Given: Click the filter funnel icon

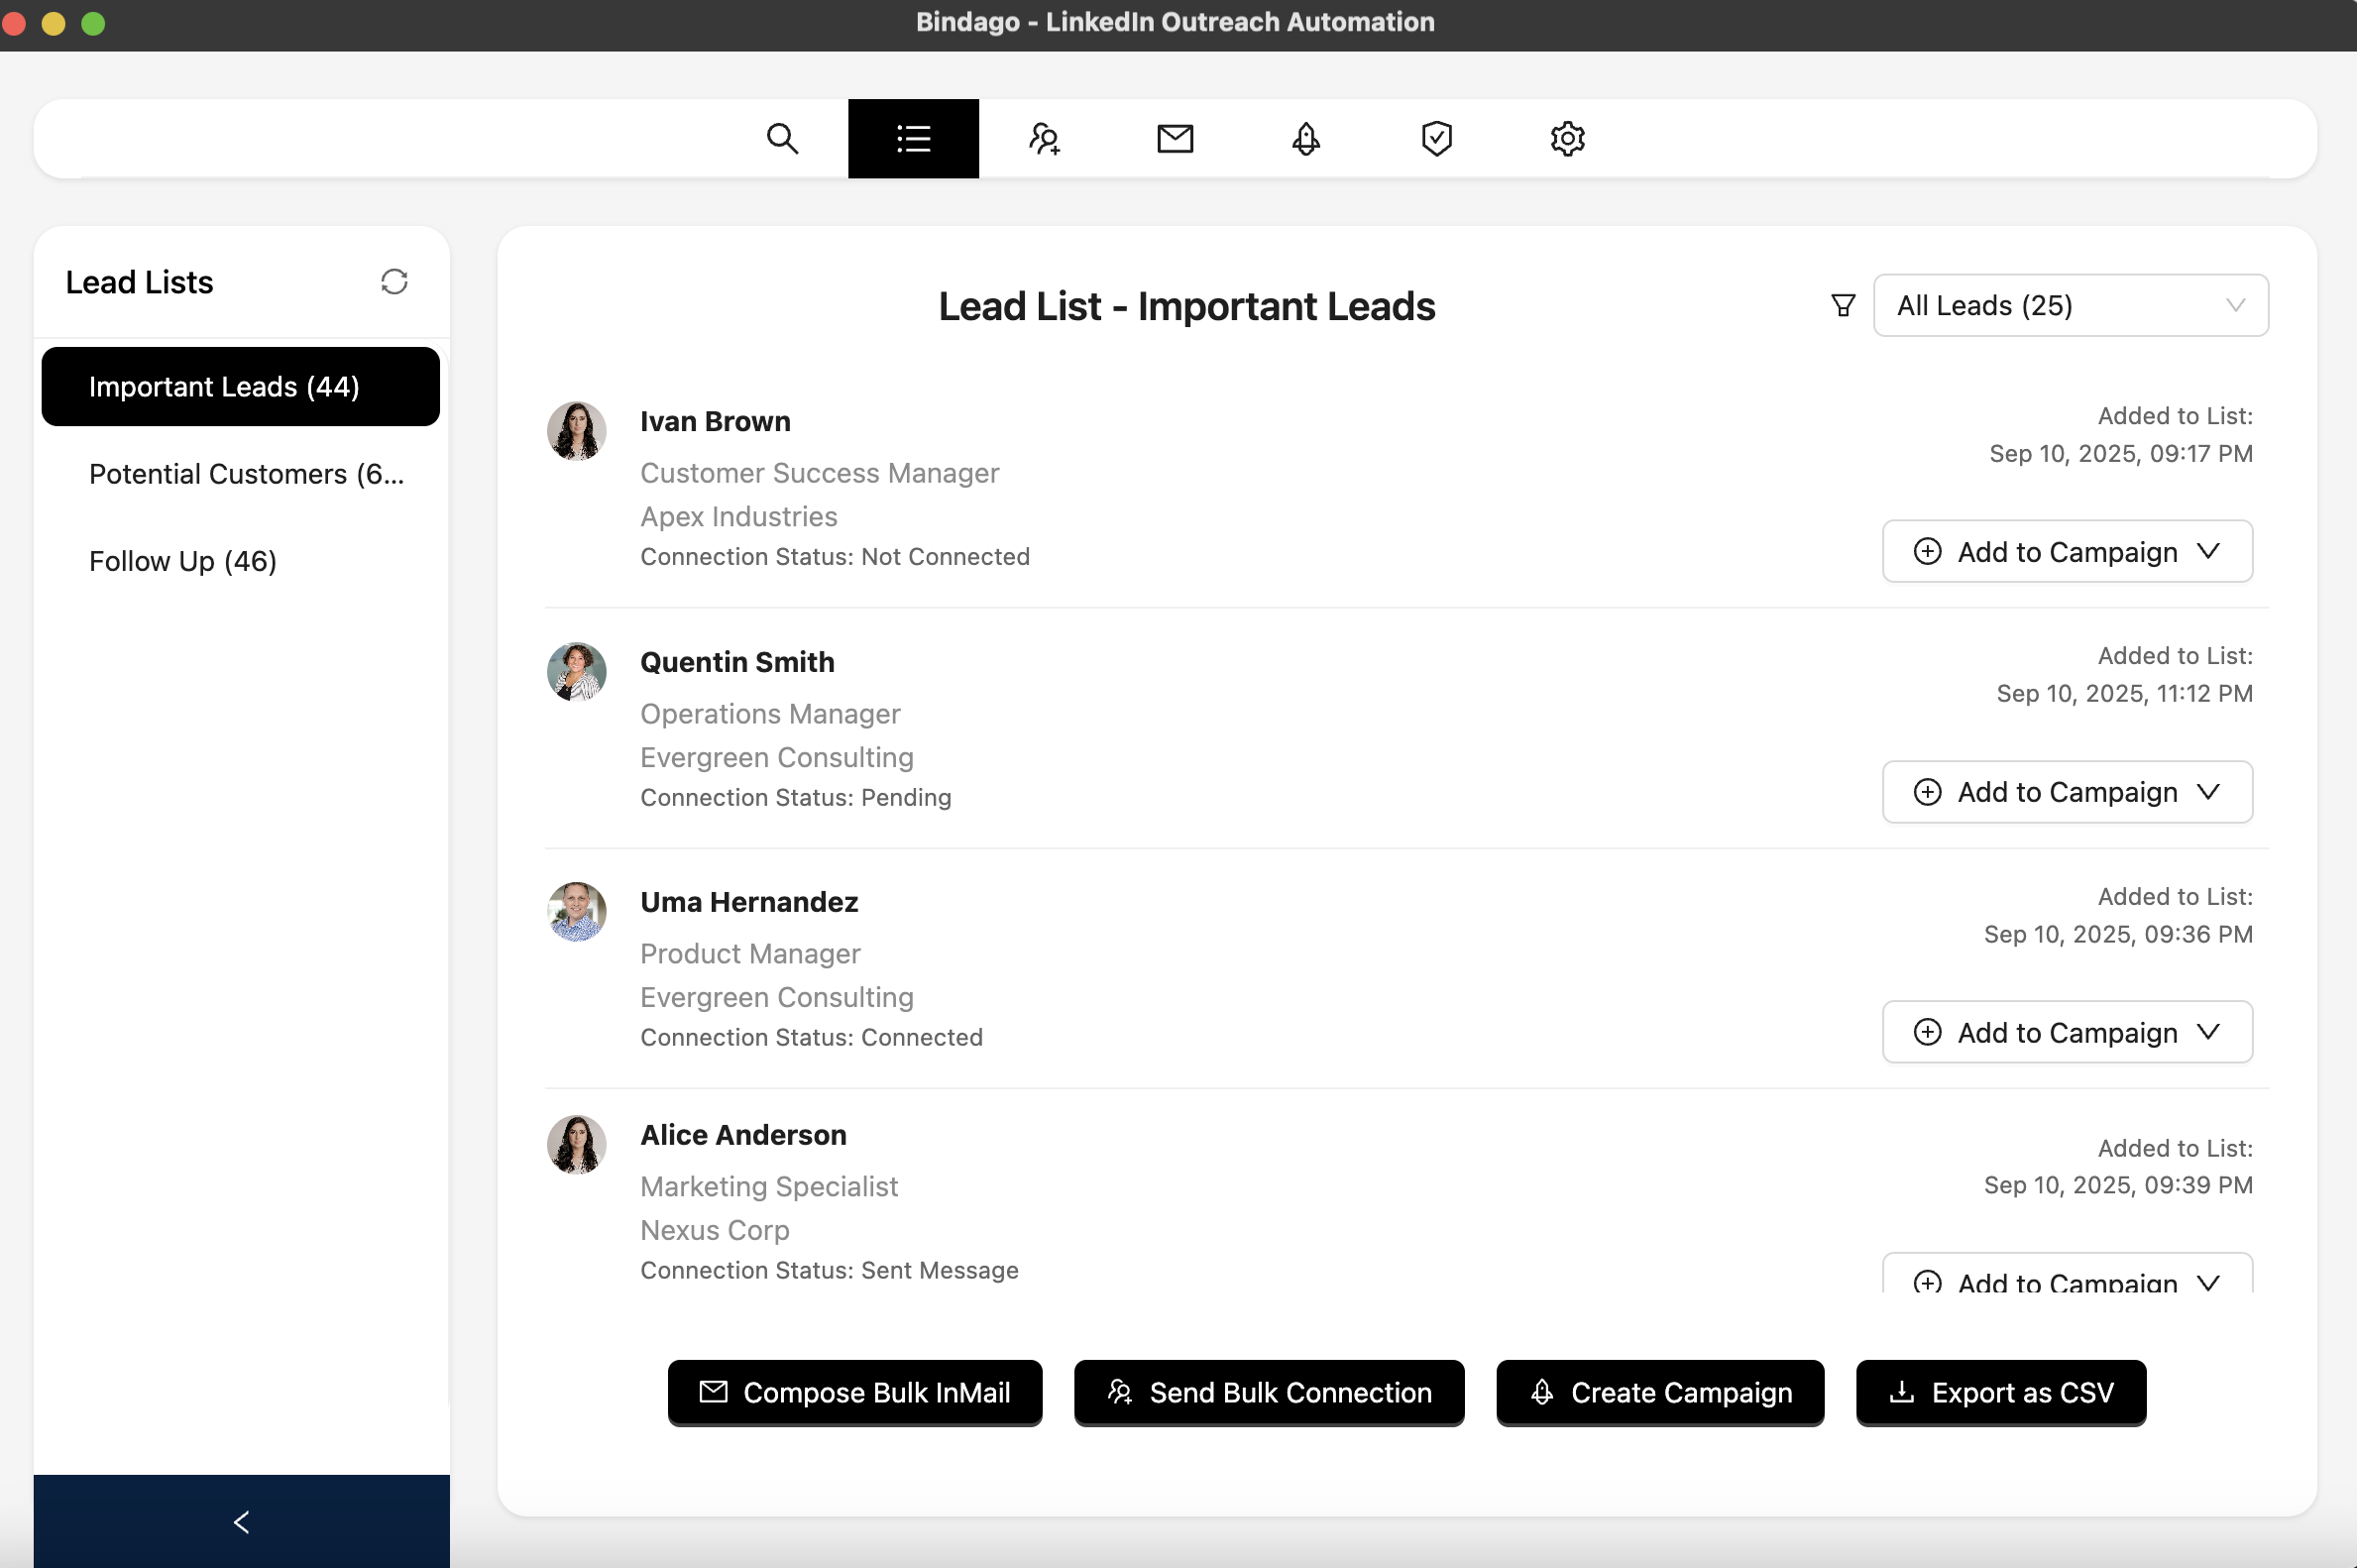Looking at the screenshot, I should [x=1842, y=305].
